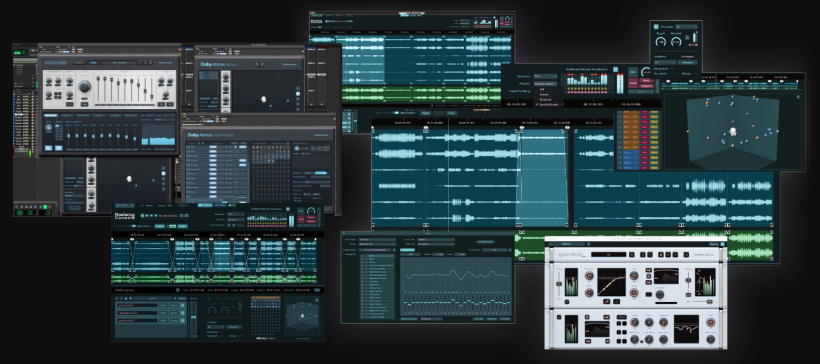Click the Release knob in loudness panel

[x=676, y=42]
